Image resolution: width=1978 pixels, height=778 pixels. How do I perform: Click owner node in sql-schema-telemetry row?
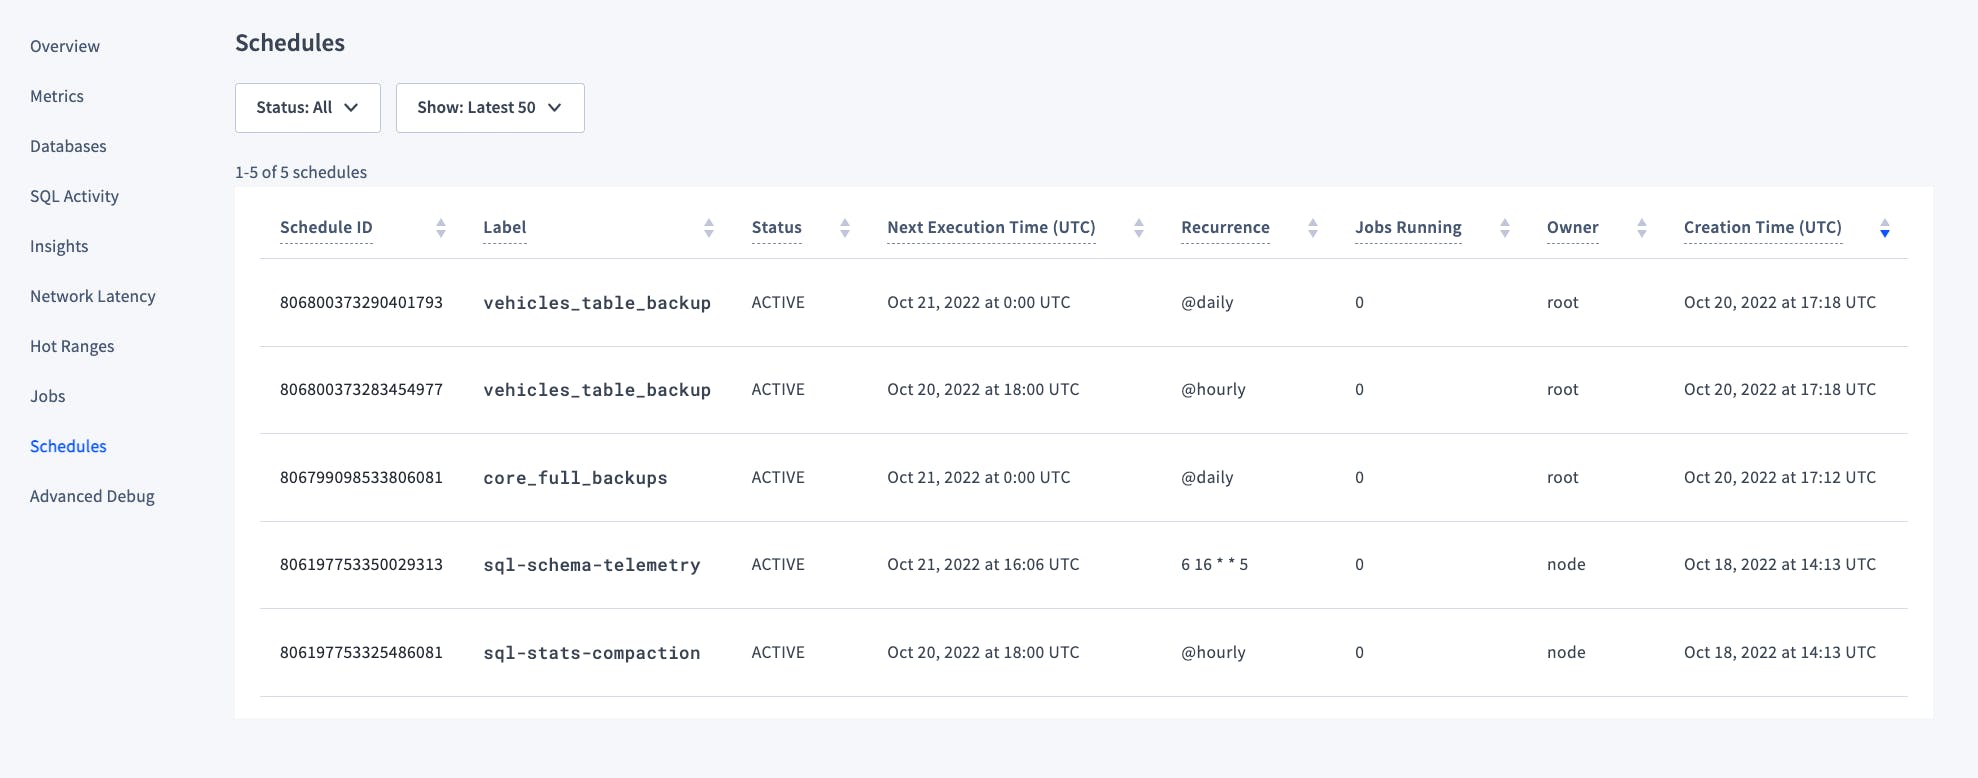point(1566,564)
